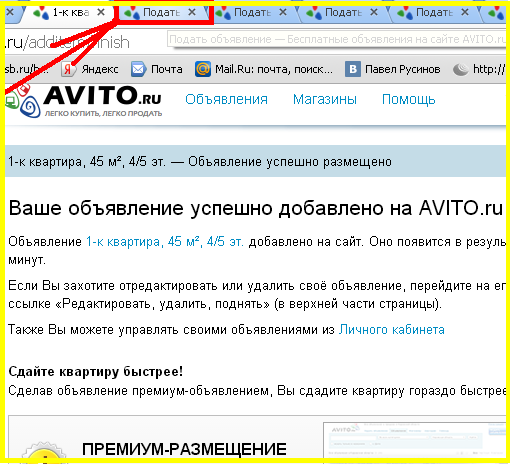
Task: Click the 'Объявление успешно размещено' status banner
Action: click(x=255, y=162)
